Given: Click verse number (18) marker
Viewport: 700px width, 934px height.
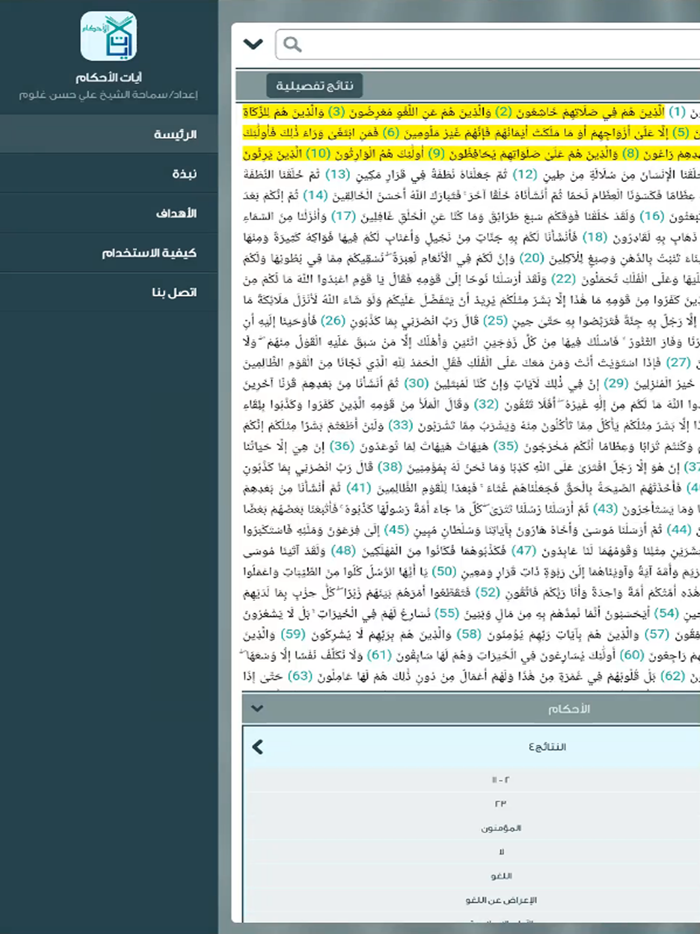Looking at the screenshot, I should pos(594,237).
